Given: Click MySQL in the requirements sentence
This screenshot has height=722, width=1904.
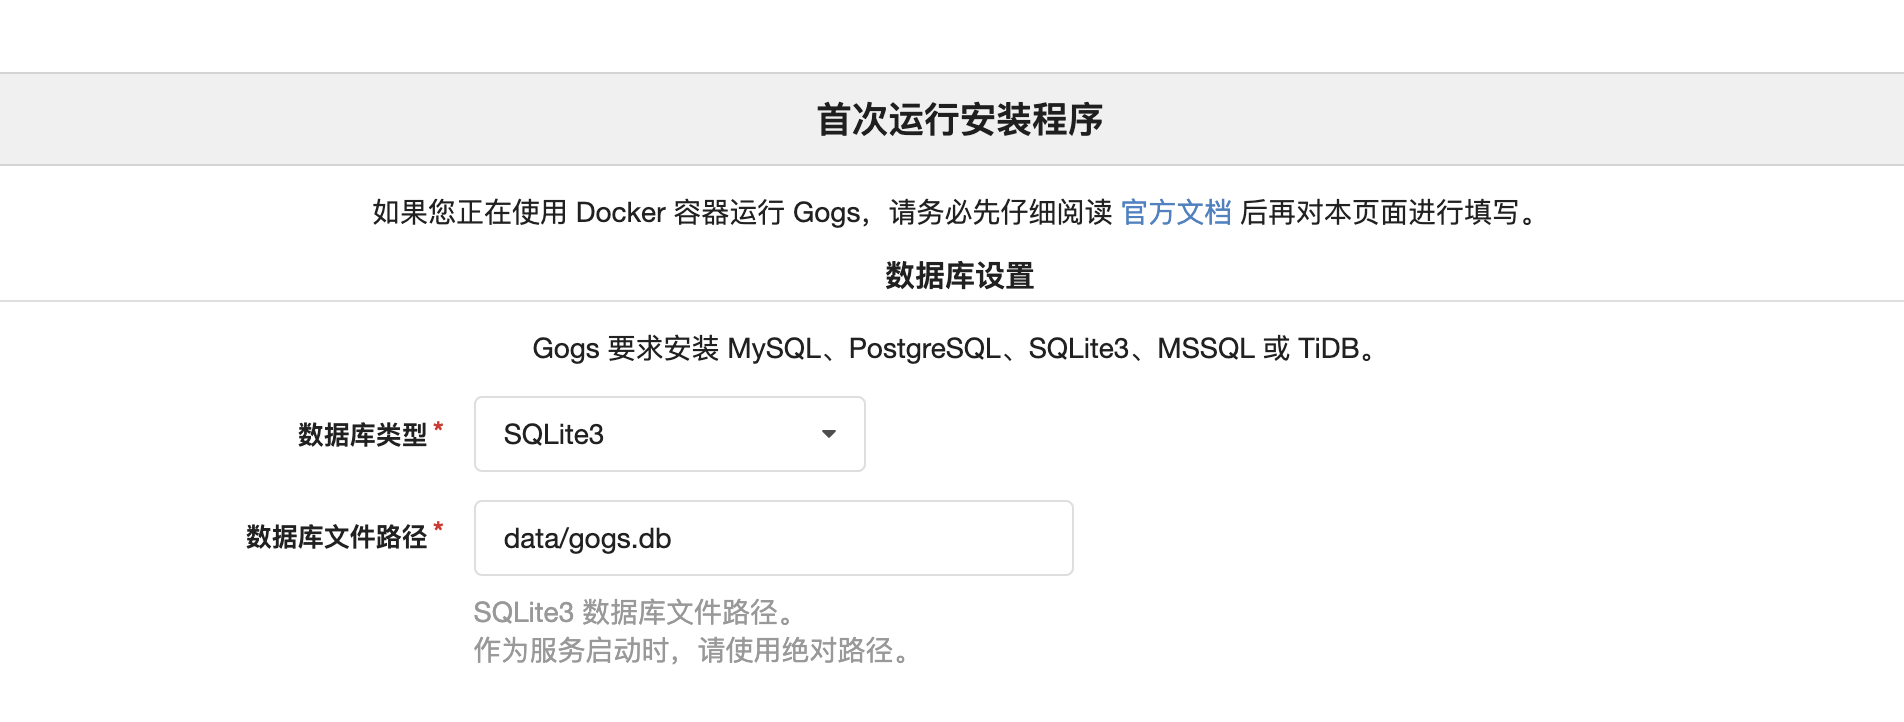Looking at the screenshot, I should point(774,348).
